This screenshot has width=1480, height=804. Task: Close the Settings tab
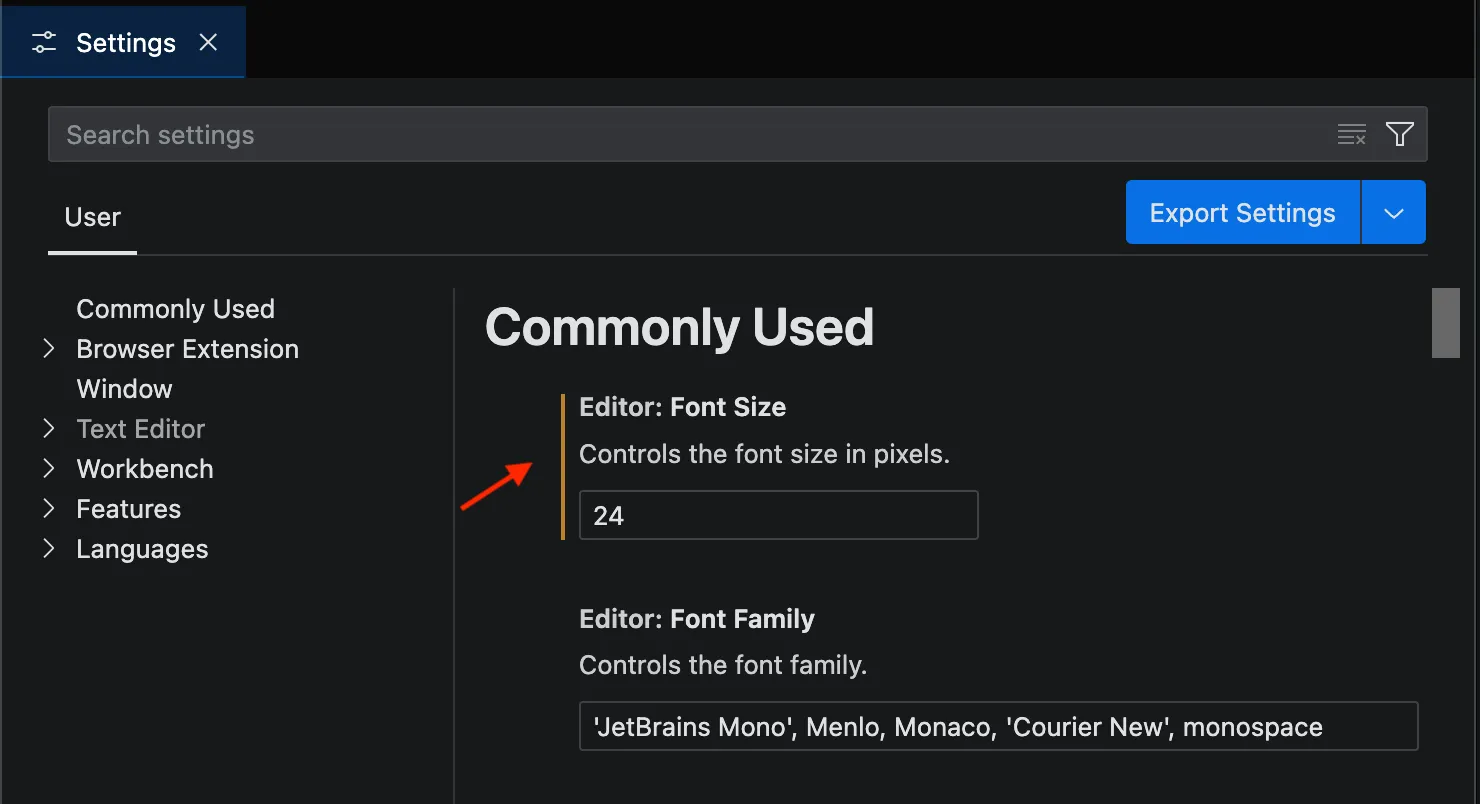point(208,43)
